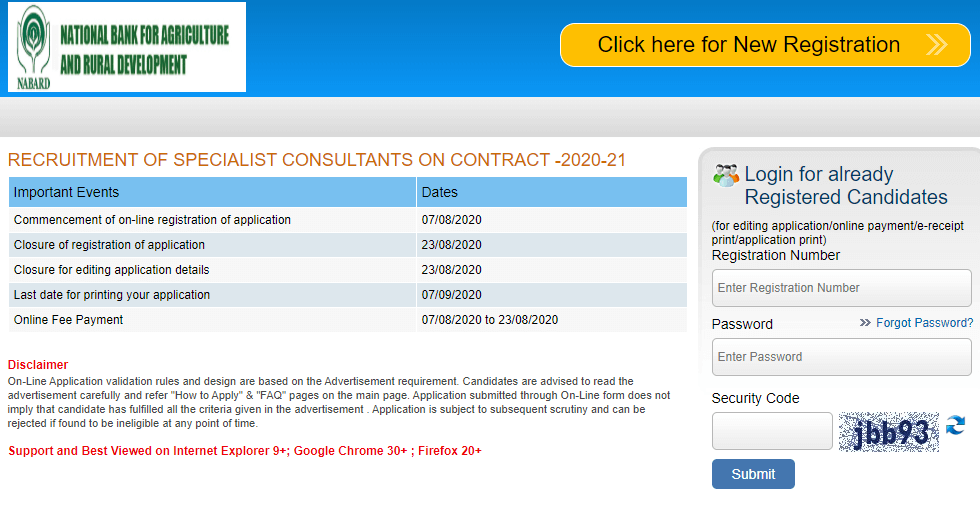Click the red Disclaimer heading
Screen dimensions: 980x505
coord(38,365)
